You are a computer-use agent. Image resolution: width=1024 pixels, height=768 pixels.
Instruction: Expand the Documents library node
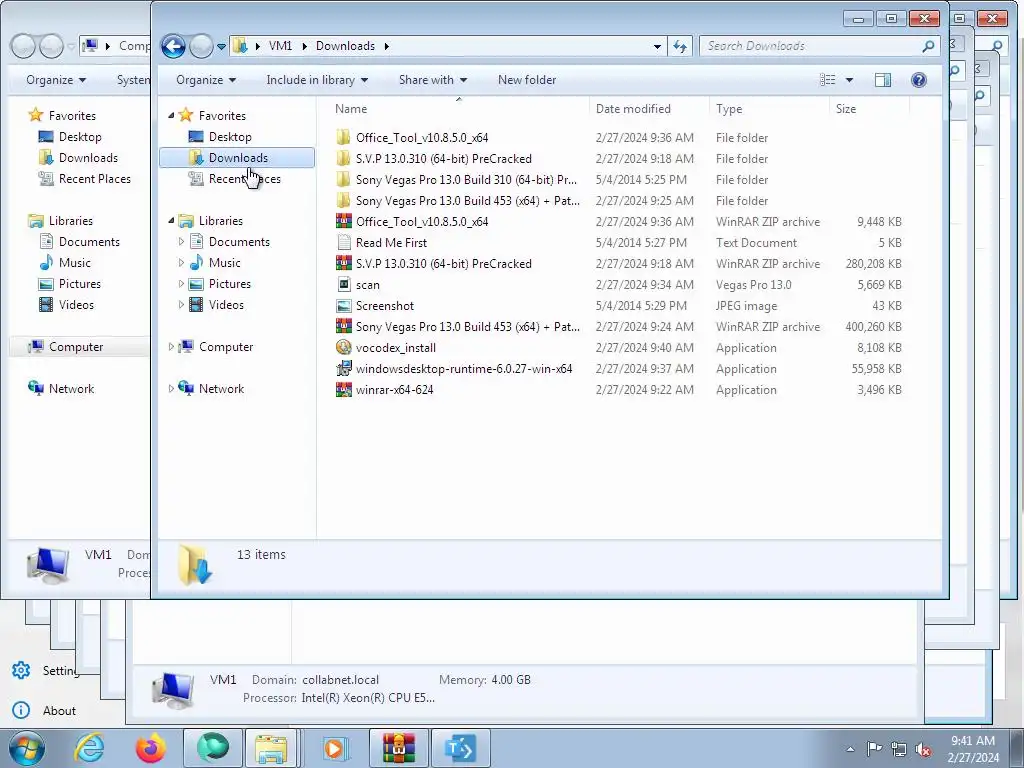181,242
